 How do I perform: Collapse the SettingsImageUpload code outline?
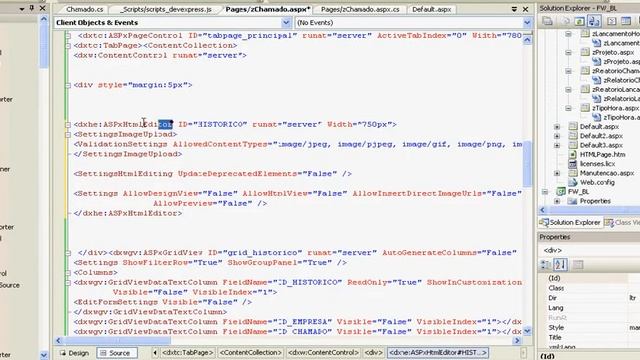(68, 134)
